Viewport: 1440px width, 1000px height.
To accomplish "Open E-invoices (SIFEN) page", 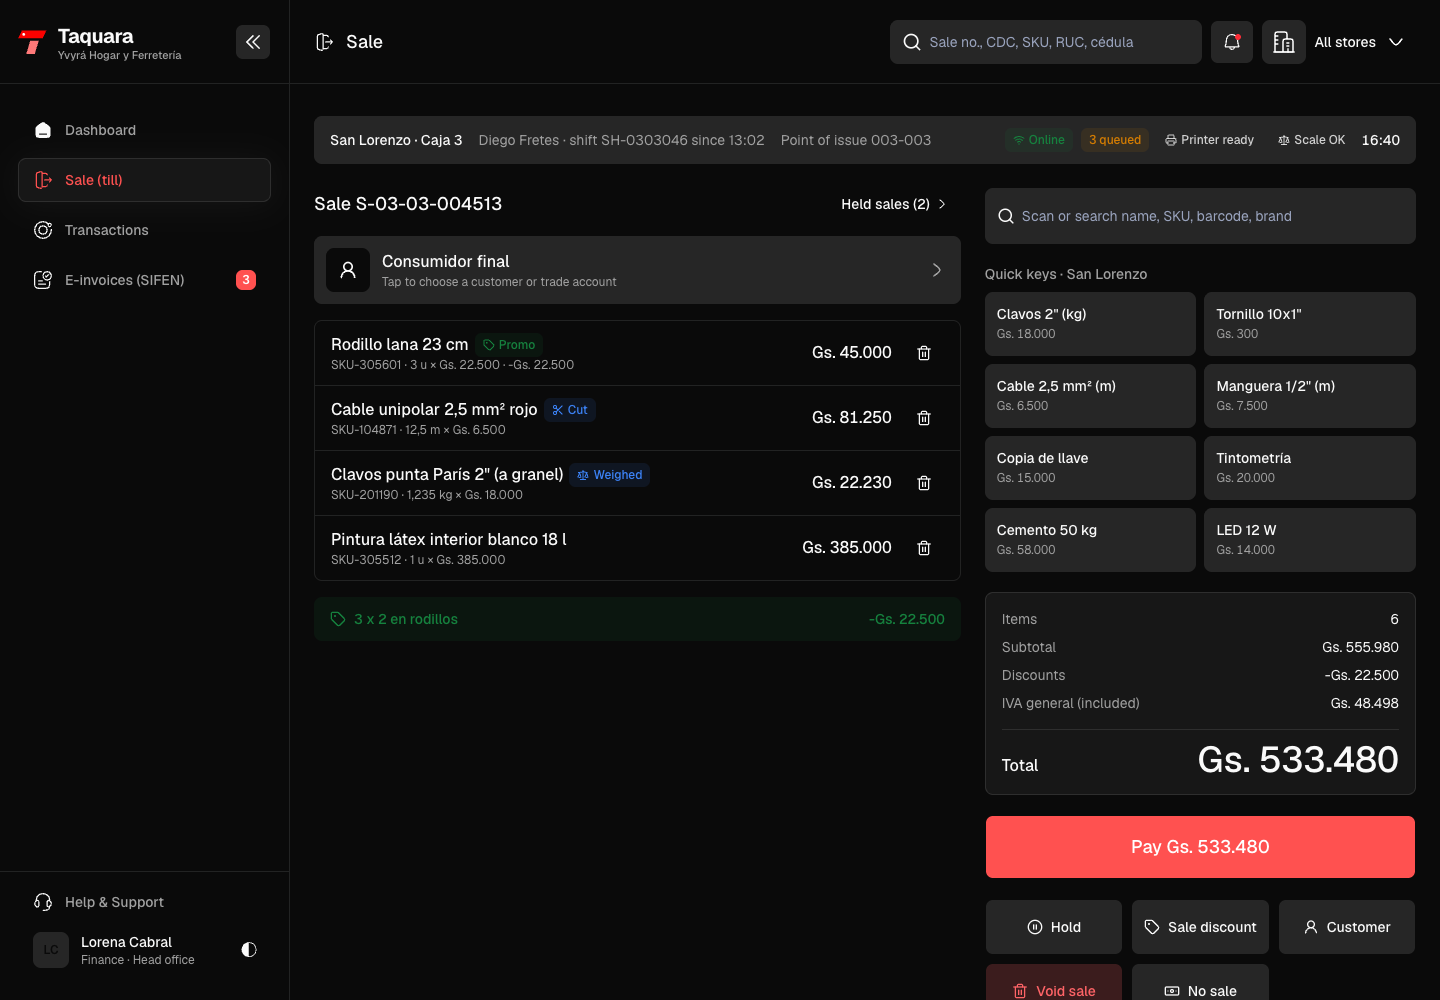I will pos(144,280).
